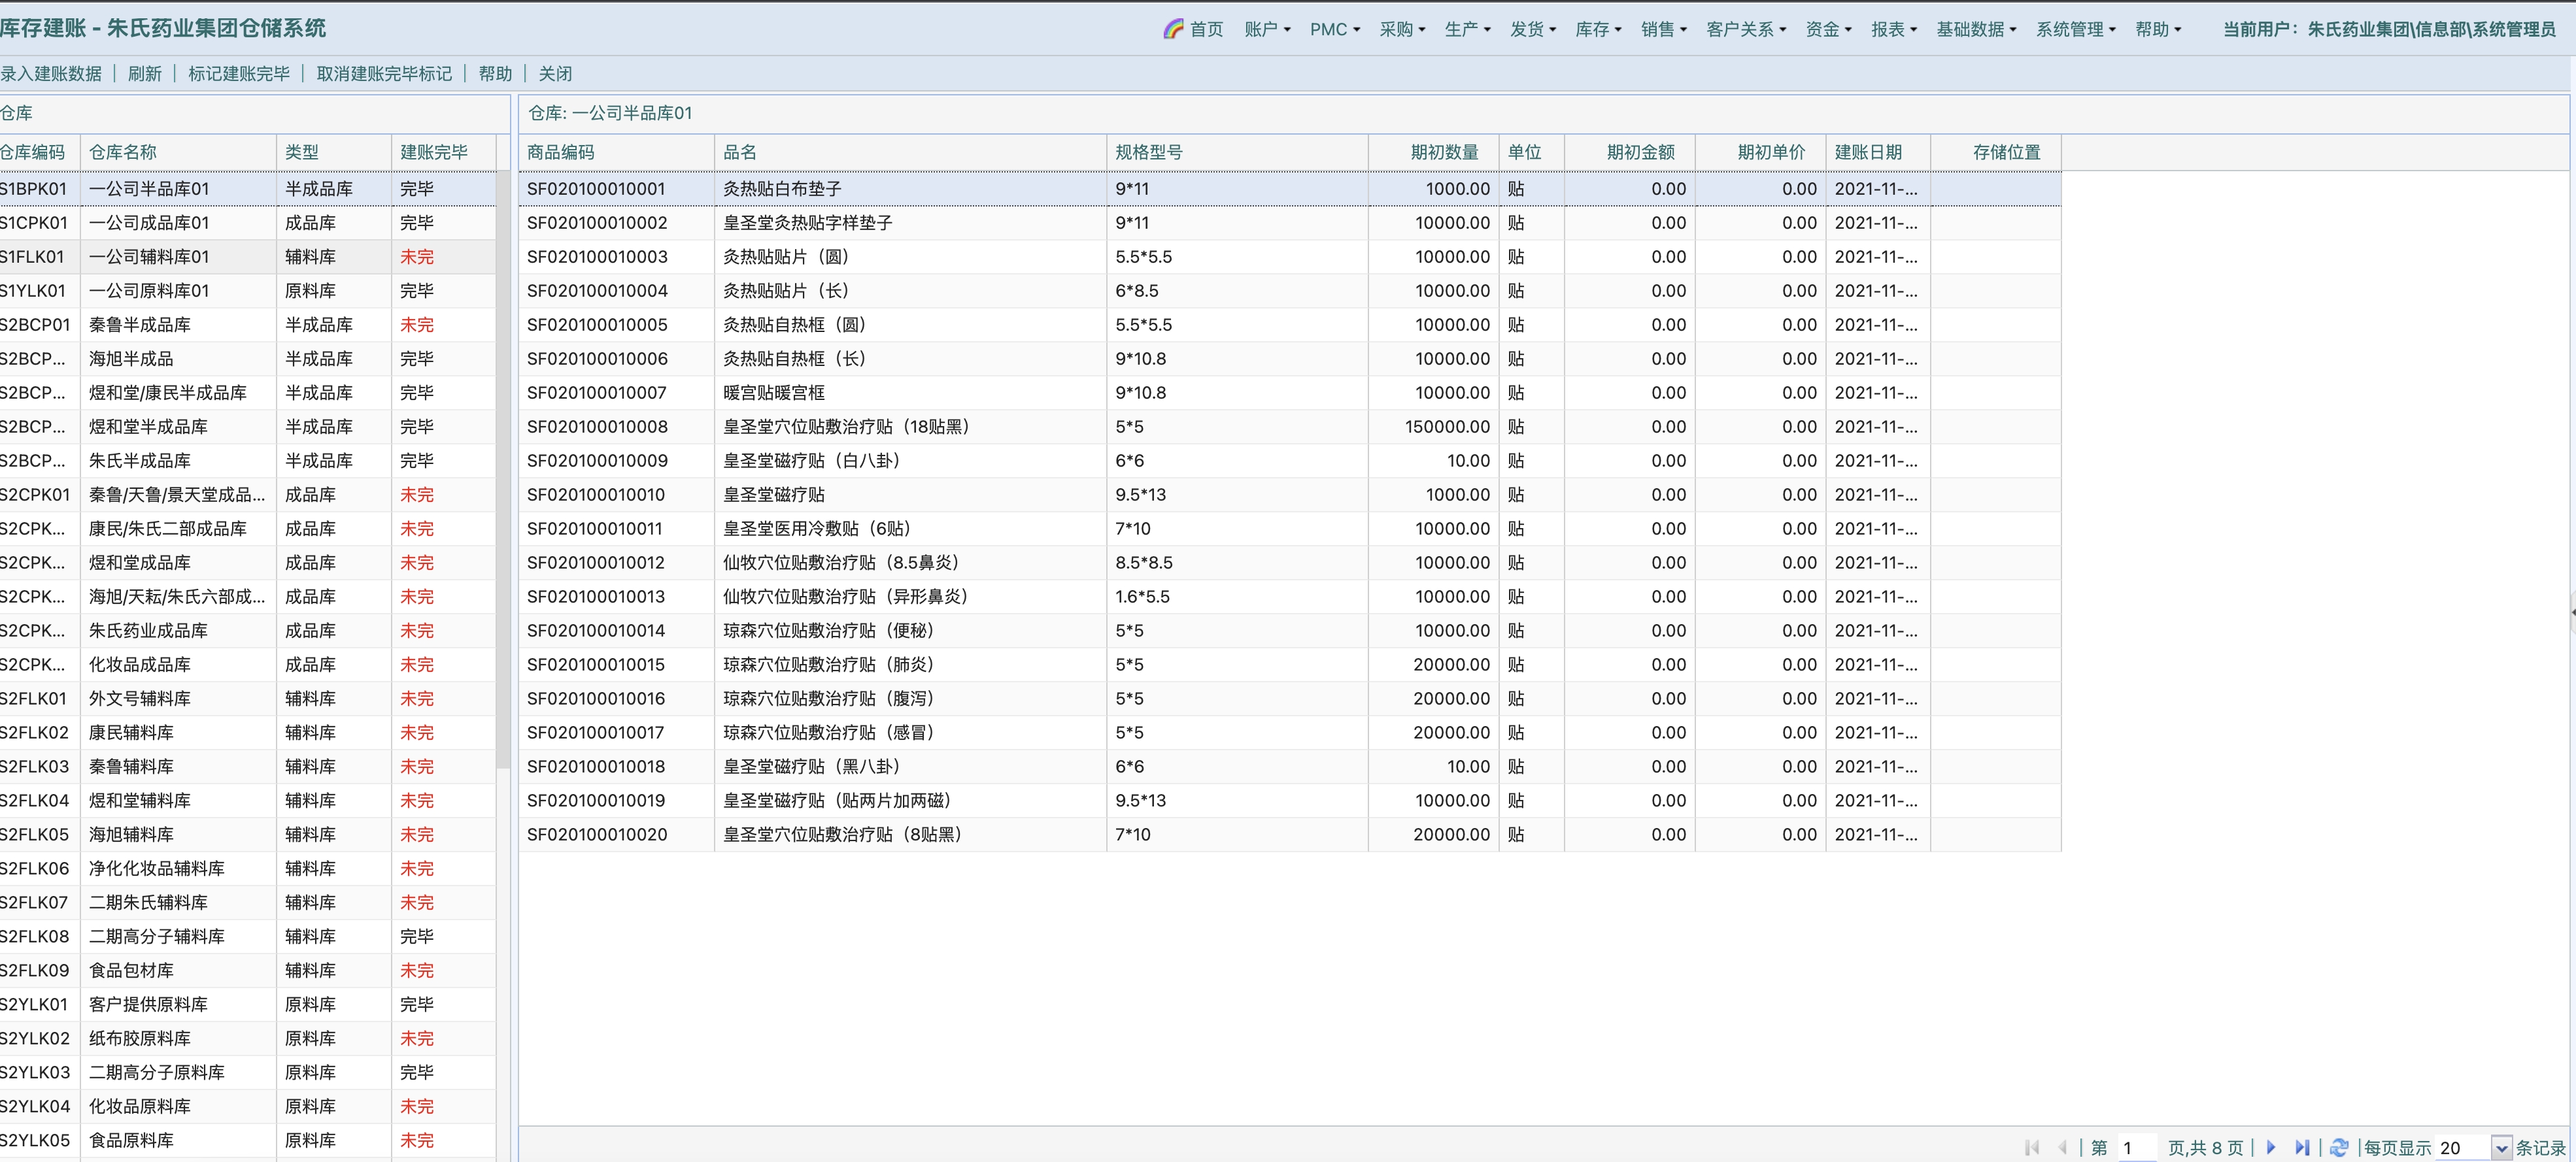The image size is (2576, 1162).
Task: Sort by 期初数量 column header
Action: point(1443,152)
